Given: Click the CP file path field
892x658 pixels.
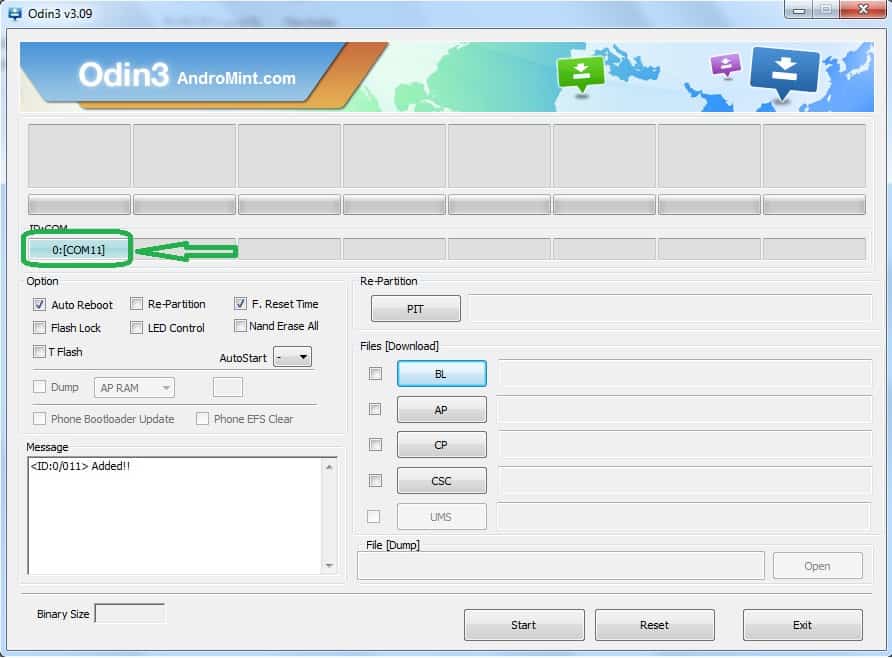Looking at the screenshot, I should 685,445.
